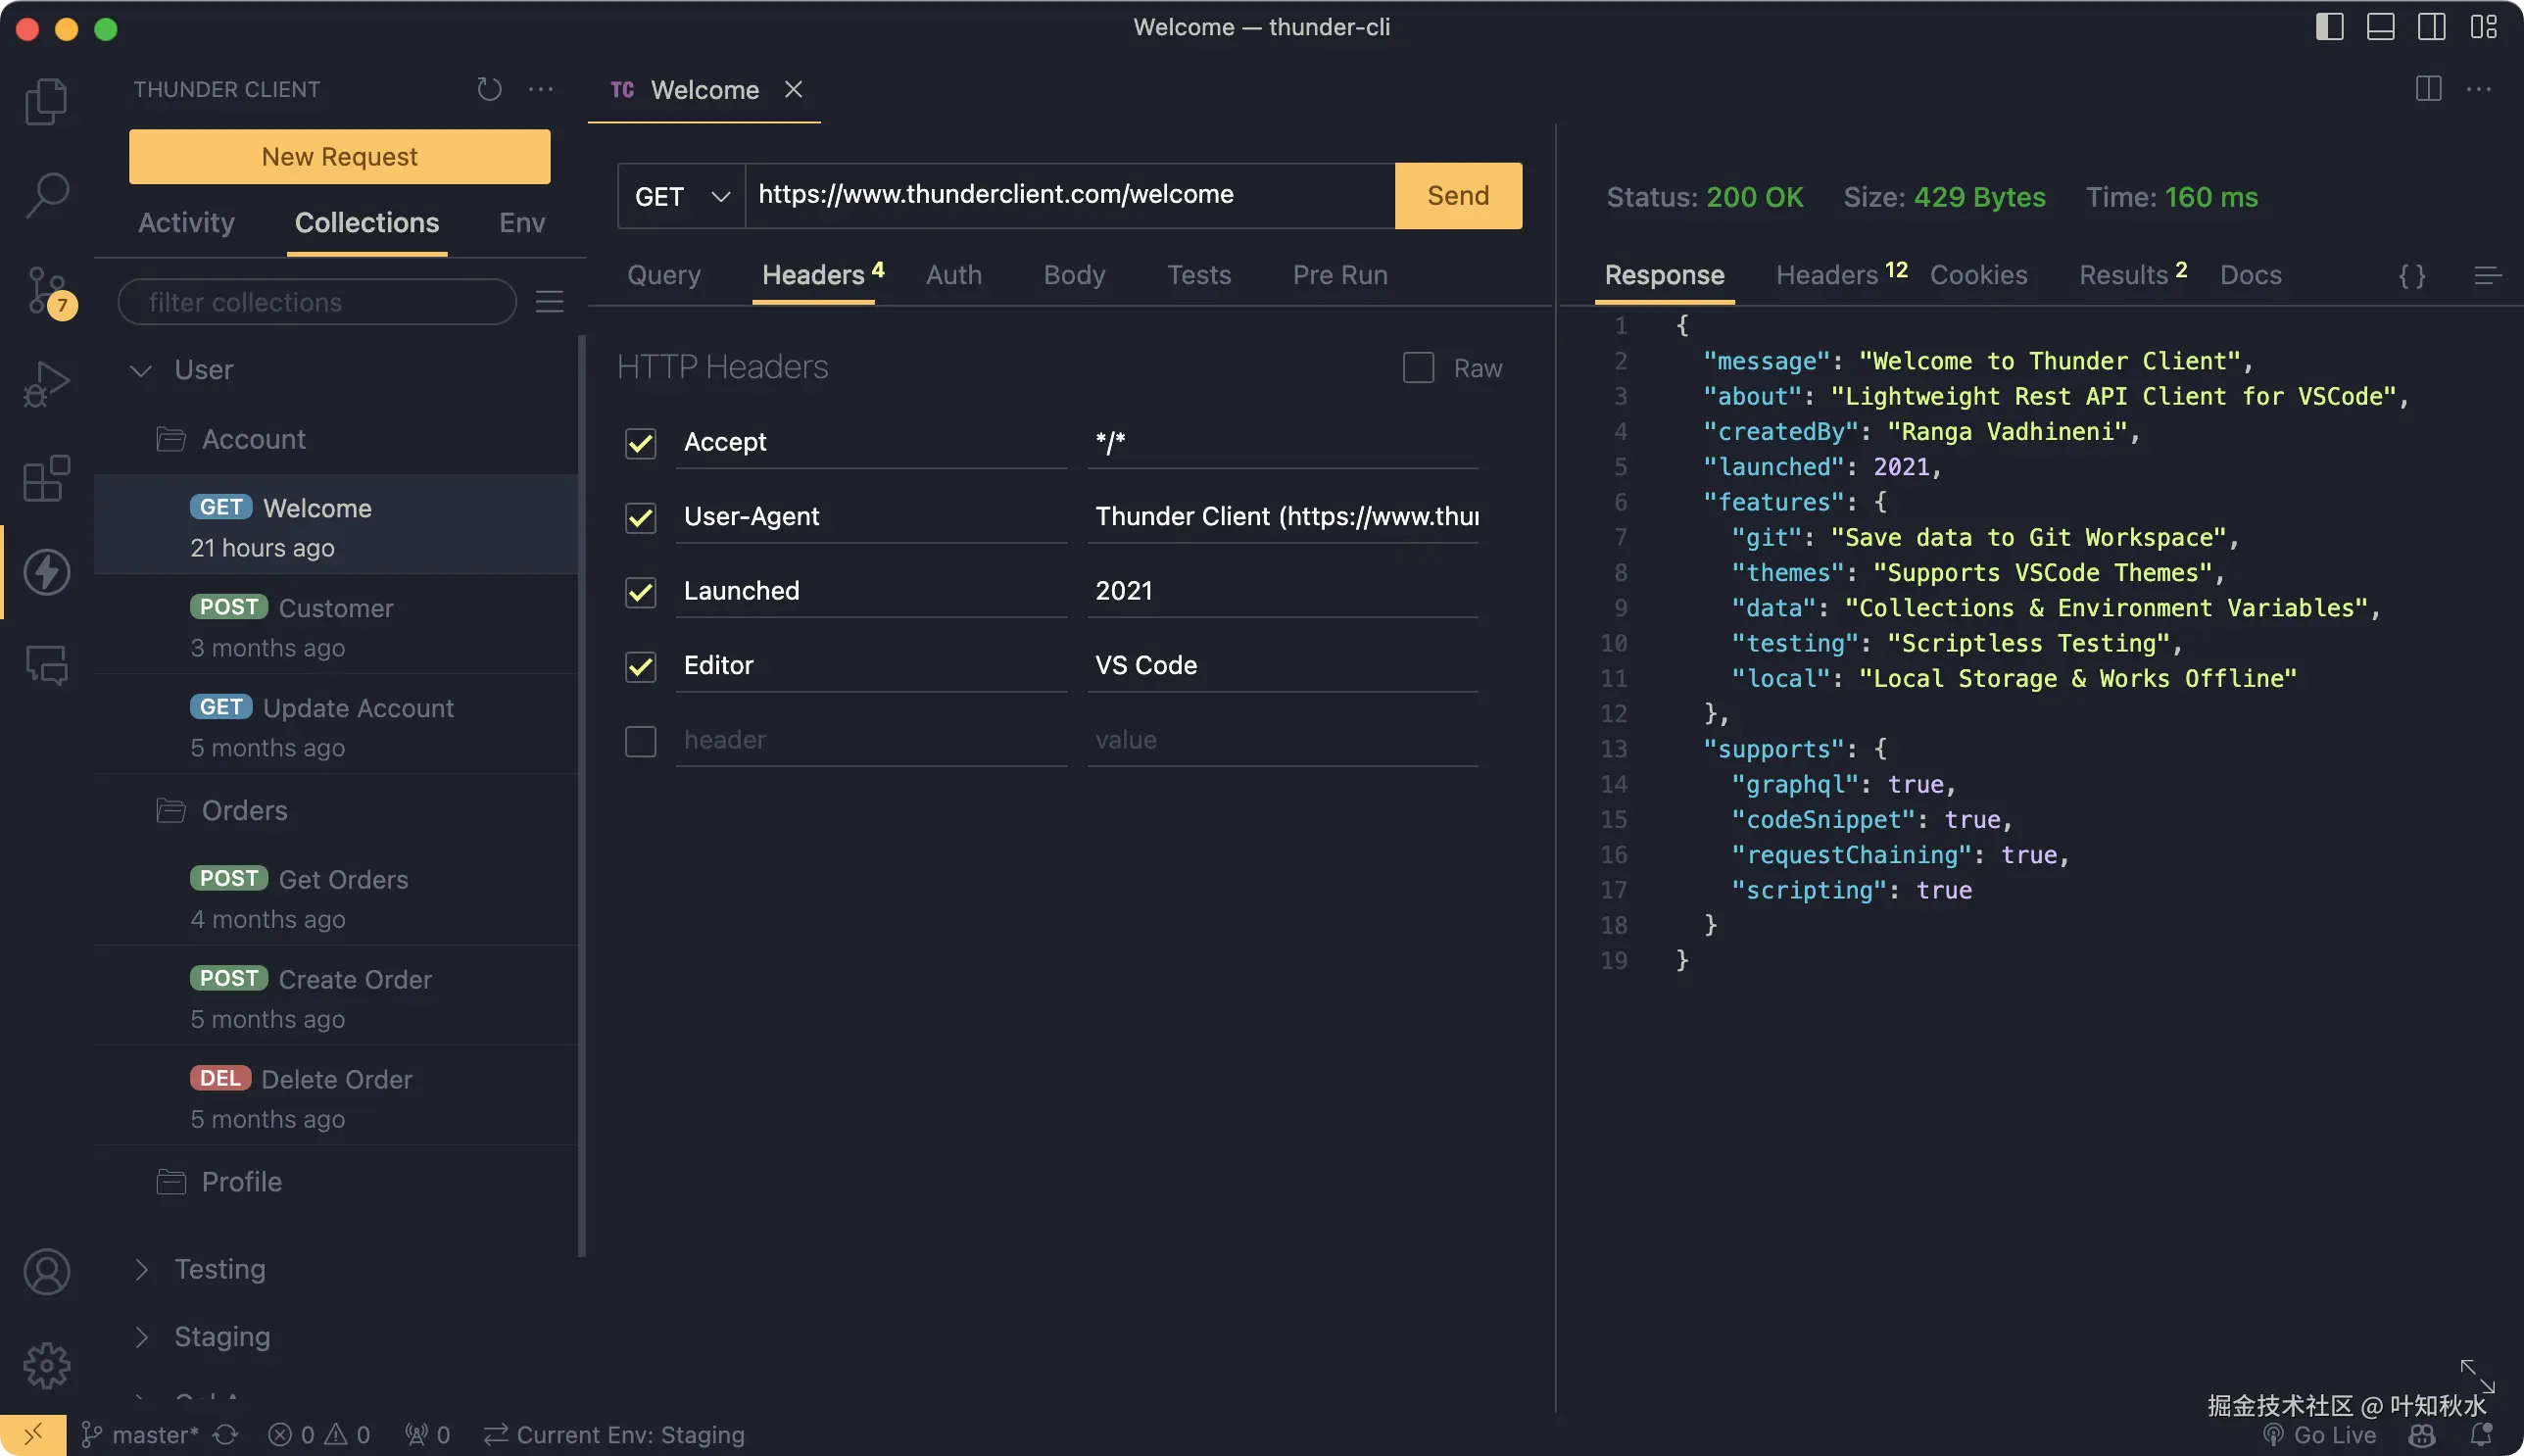Screen dimensions: 2524x1456
Task: Click the curly braces response format icon
Action: (x=2412, y=275)
